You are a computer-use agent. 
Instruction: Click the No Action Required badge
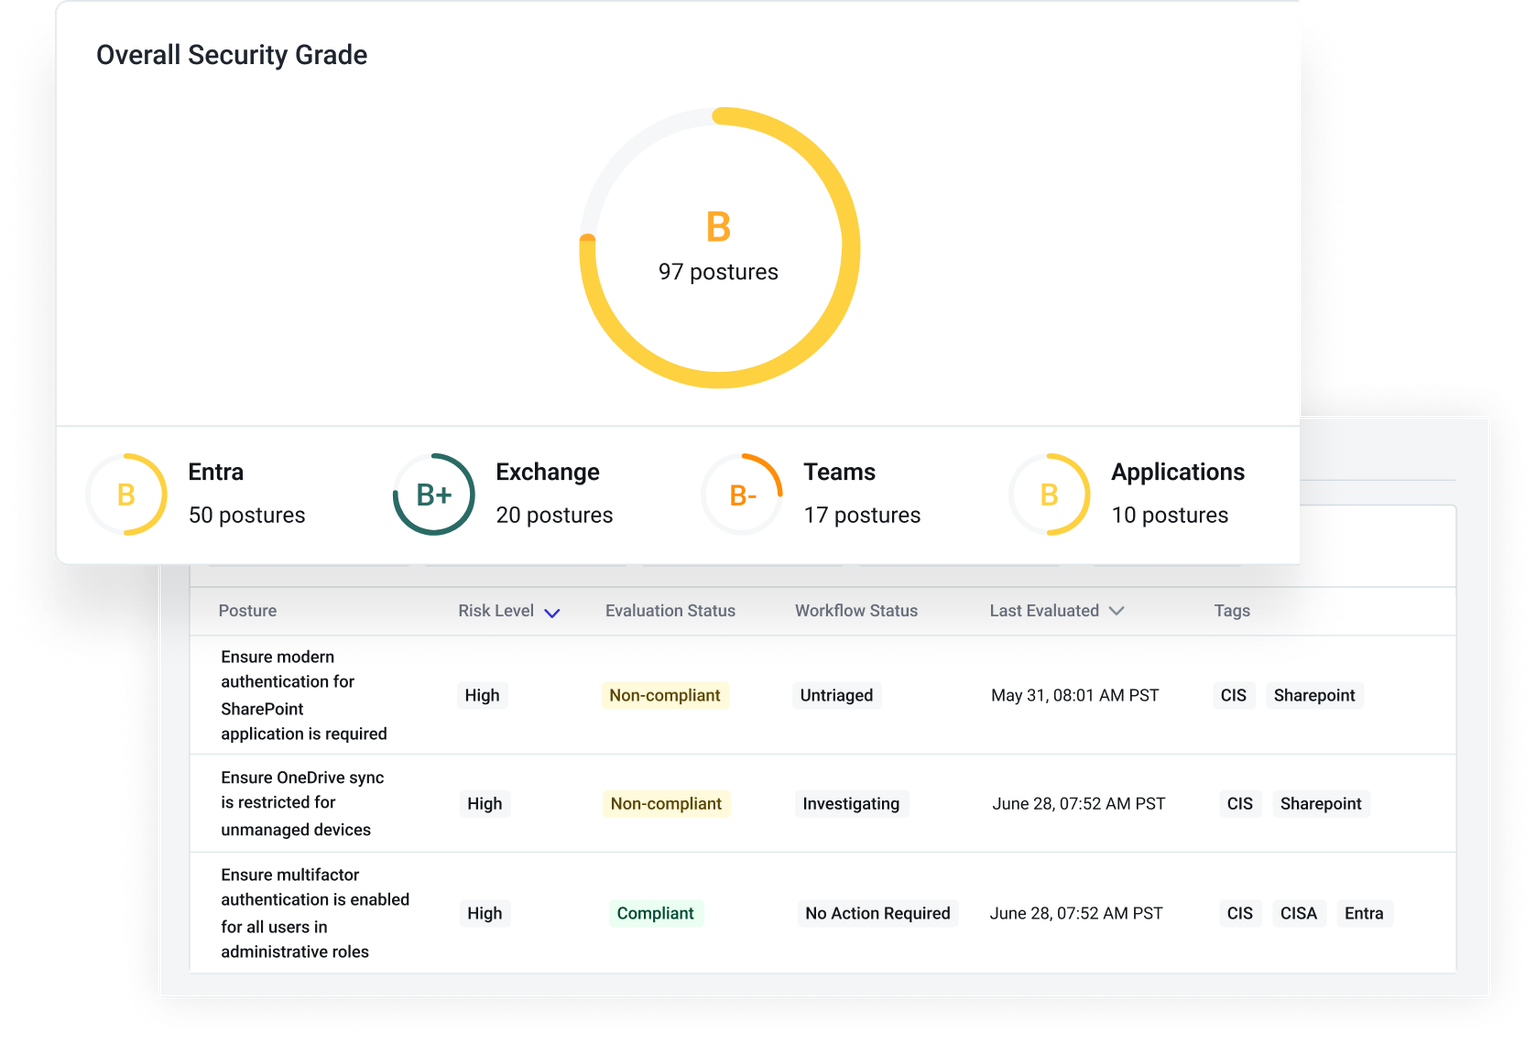click(877, 913)
